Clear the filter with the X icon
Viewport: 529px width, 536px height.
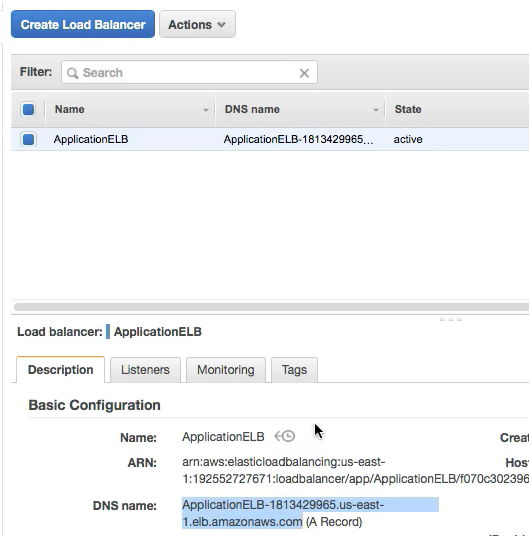point(304,73)
